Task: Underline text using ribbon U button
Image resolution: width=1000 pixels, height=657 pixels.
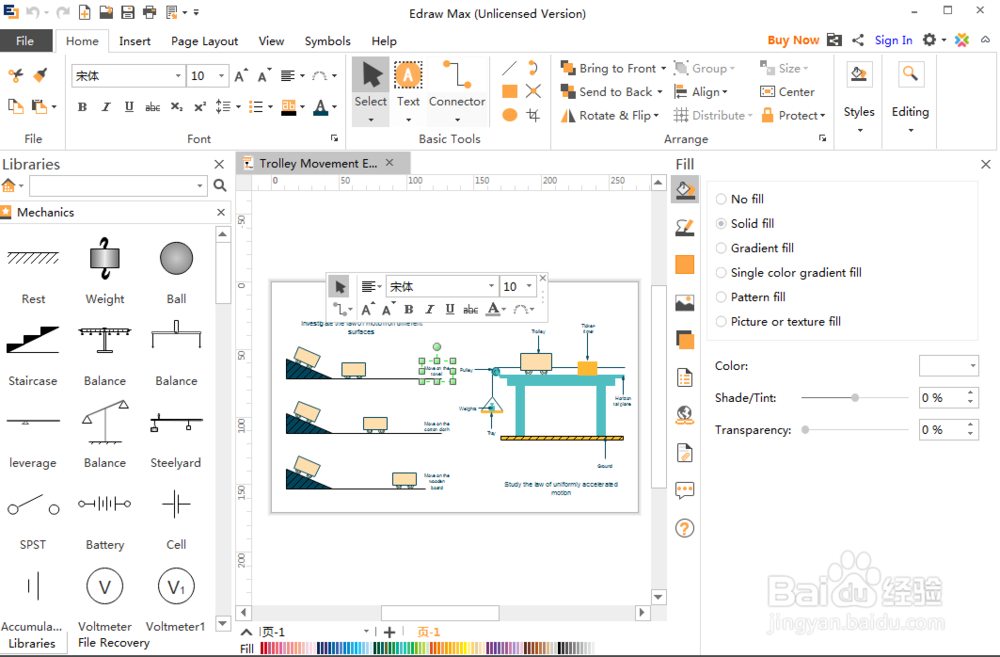Action: tap(129, 107)
